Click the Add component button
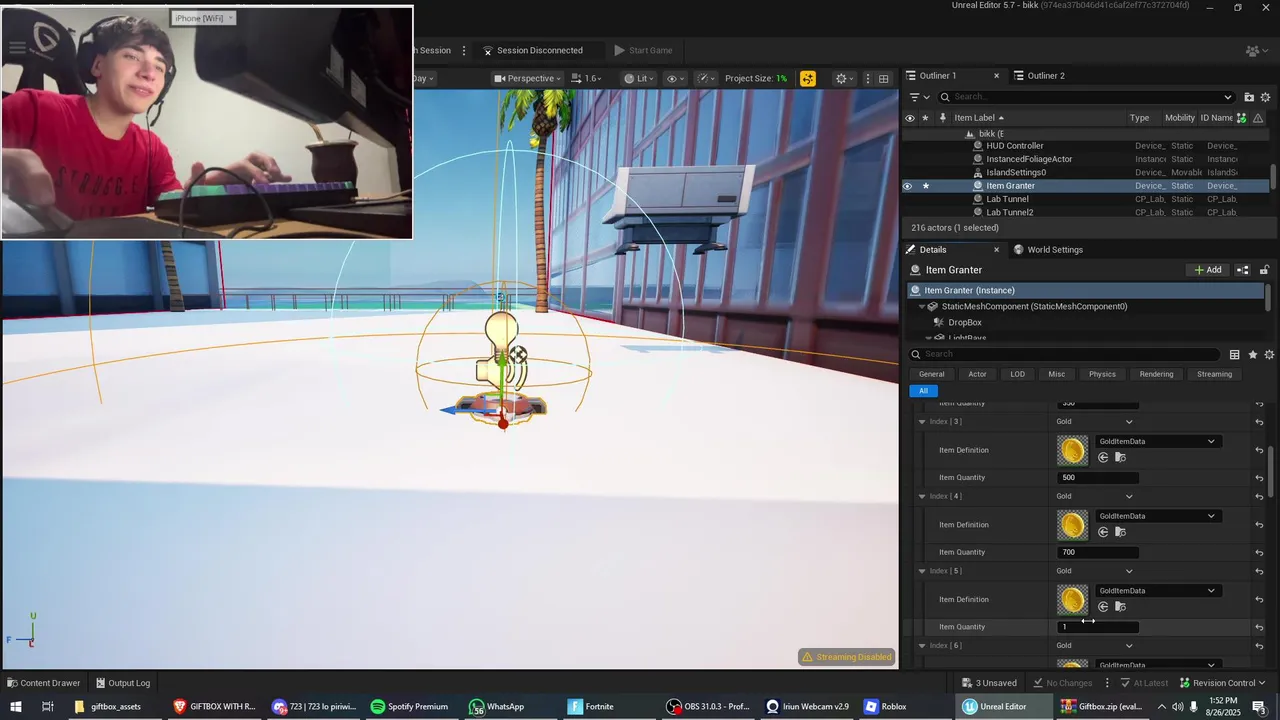Screen dimensions: 1280x720 point(1208,270)
